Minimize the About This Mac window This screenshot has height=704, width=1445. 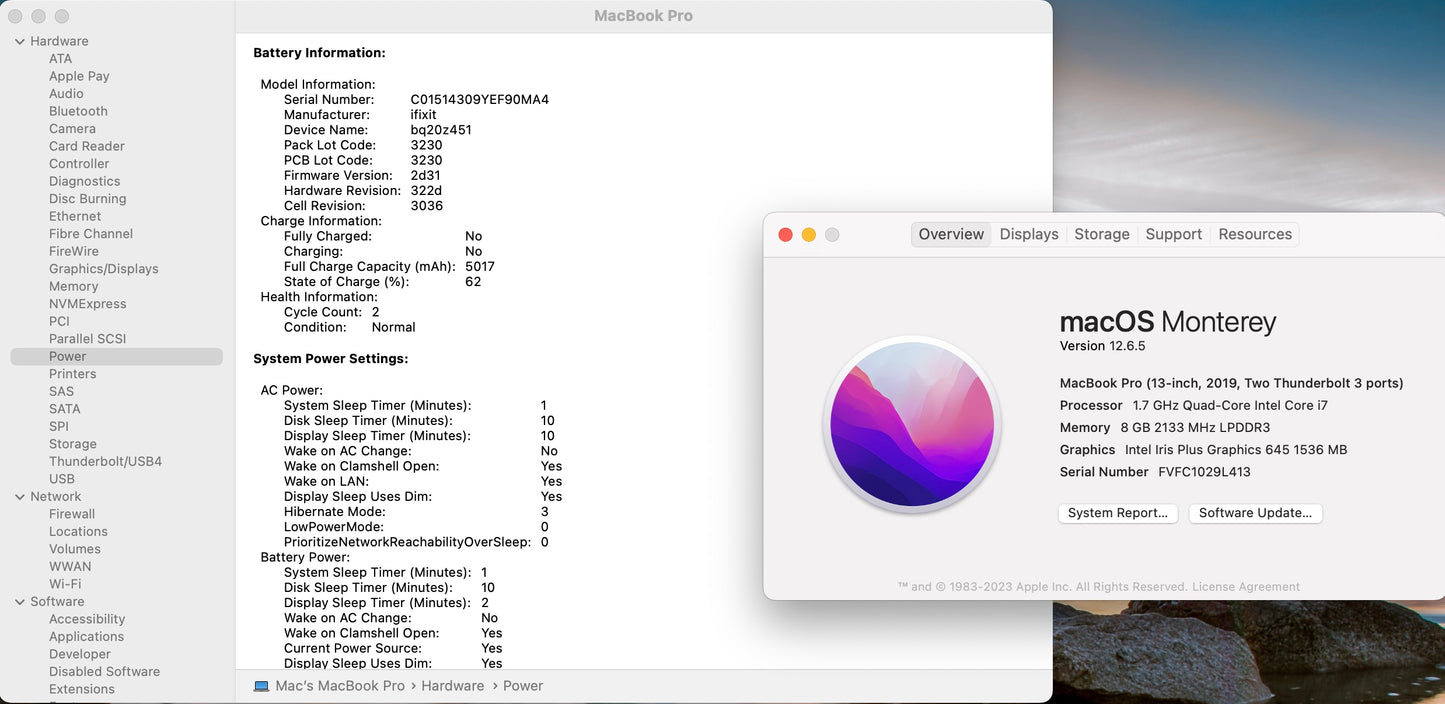click(x=809, y=235)
